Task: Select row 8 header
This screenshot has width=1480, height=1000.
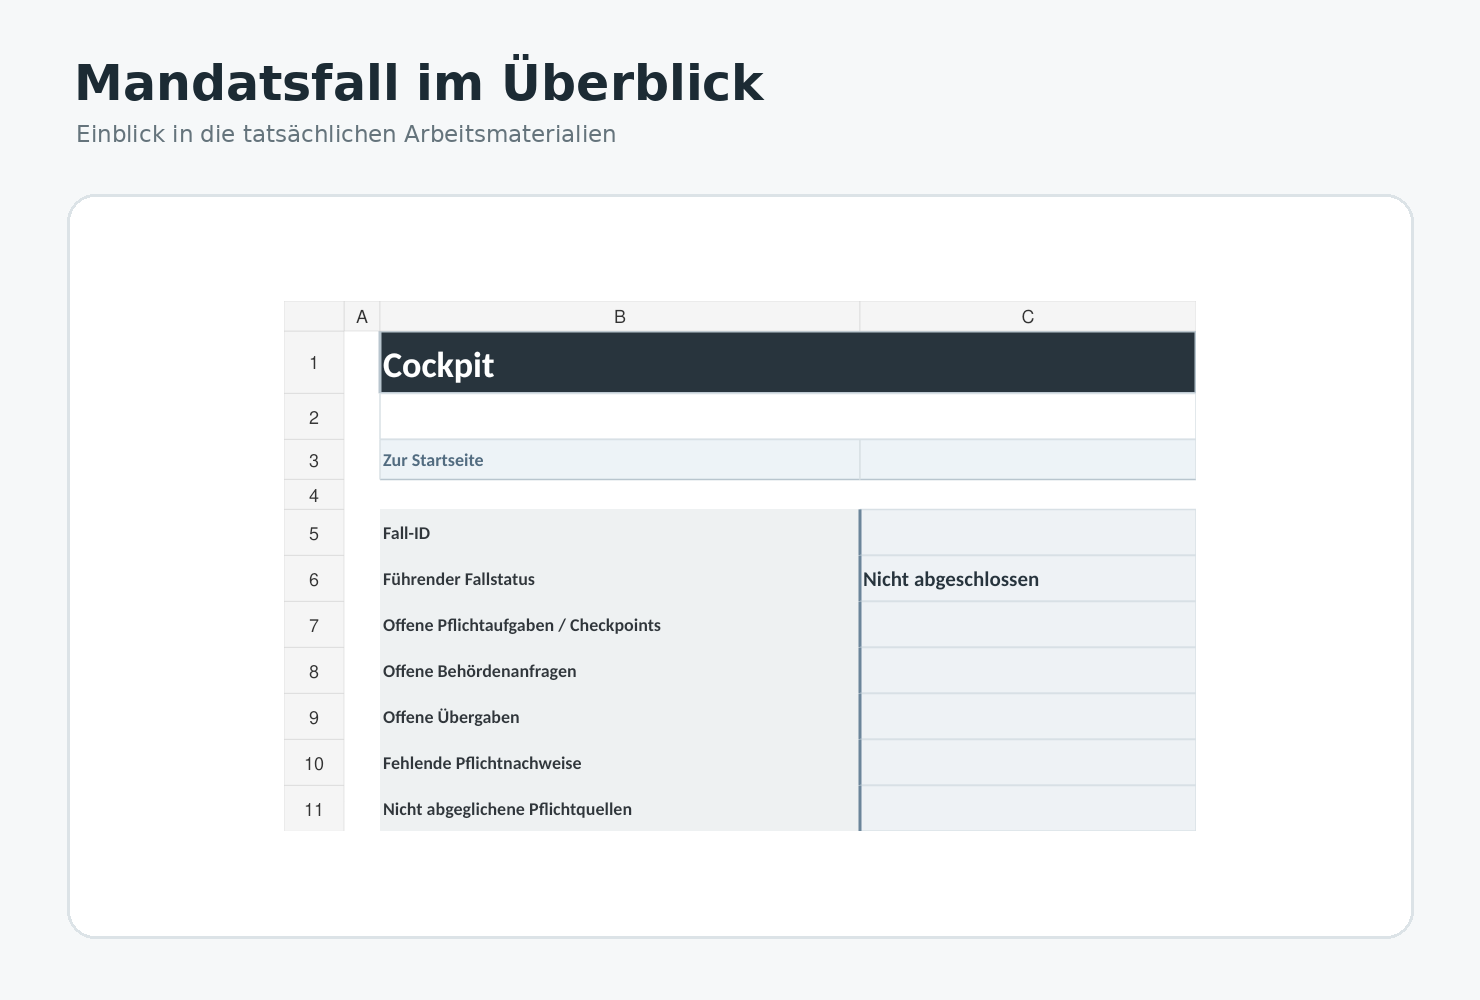Action: click(314, 671)
